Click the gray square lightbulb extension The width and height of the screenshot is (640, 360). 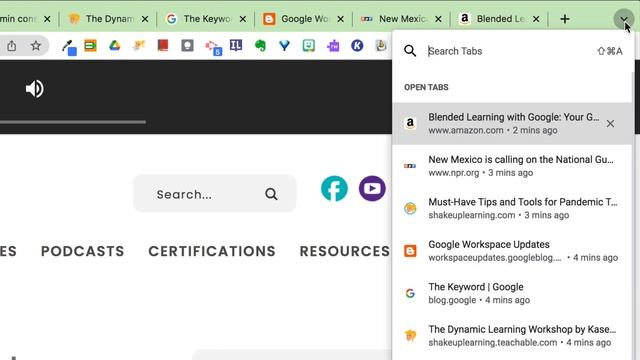click(187, 46)
